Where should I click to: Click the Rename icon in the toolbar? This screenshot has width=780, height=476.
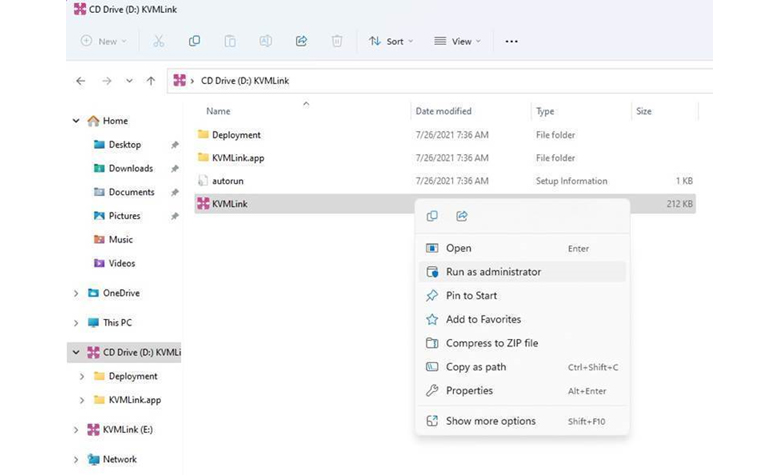click(266, 41)
